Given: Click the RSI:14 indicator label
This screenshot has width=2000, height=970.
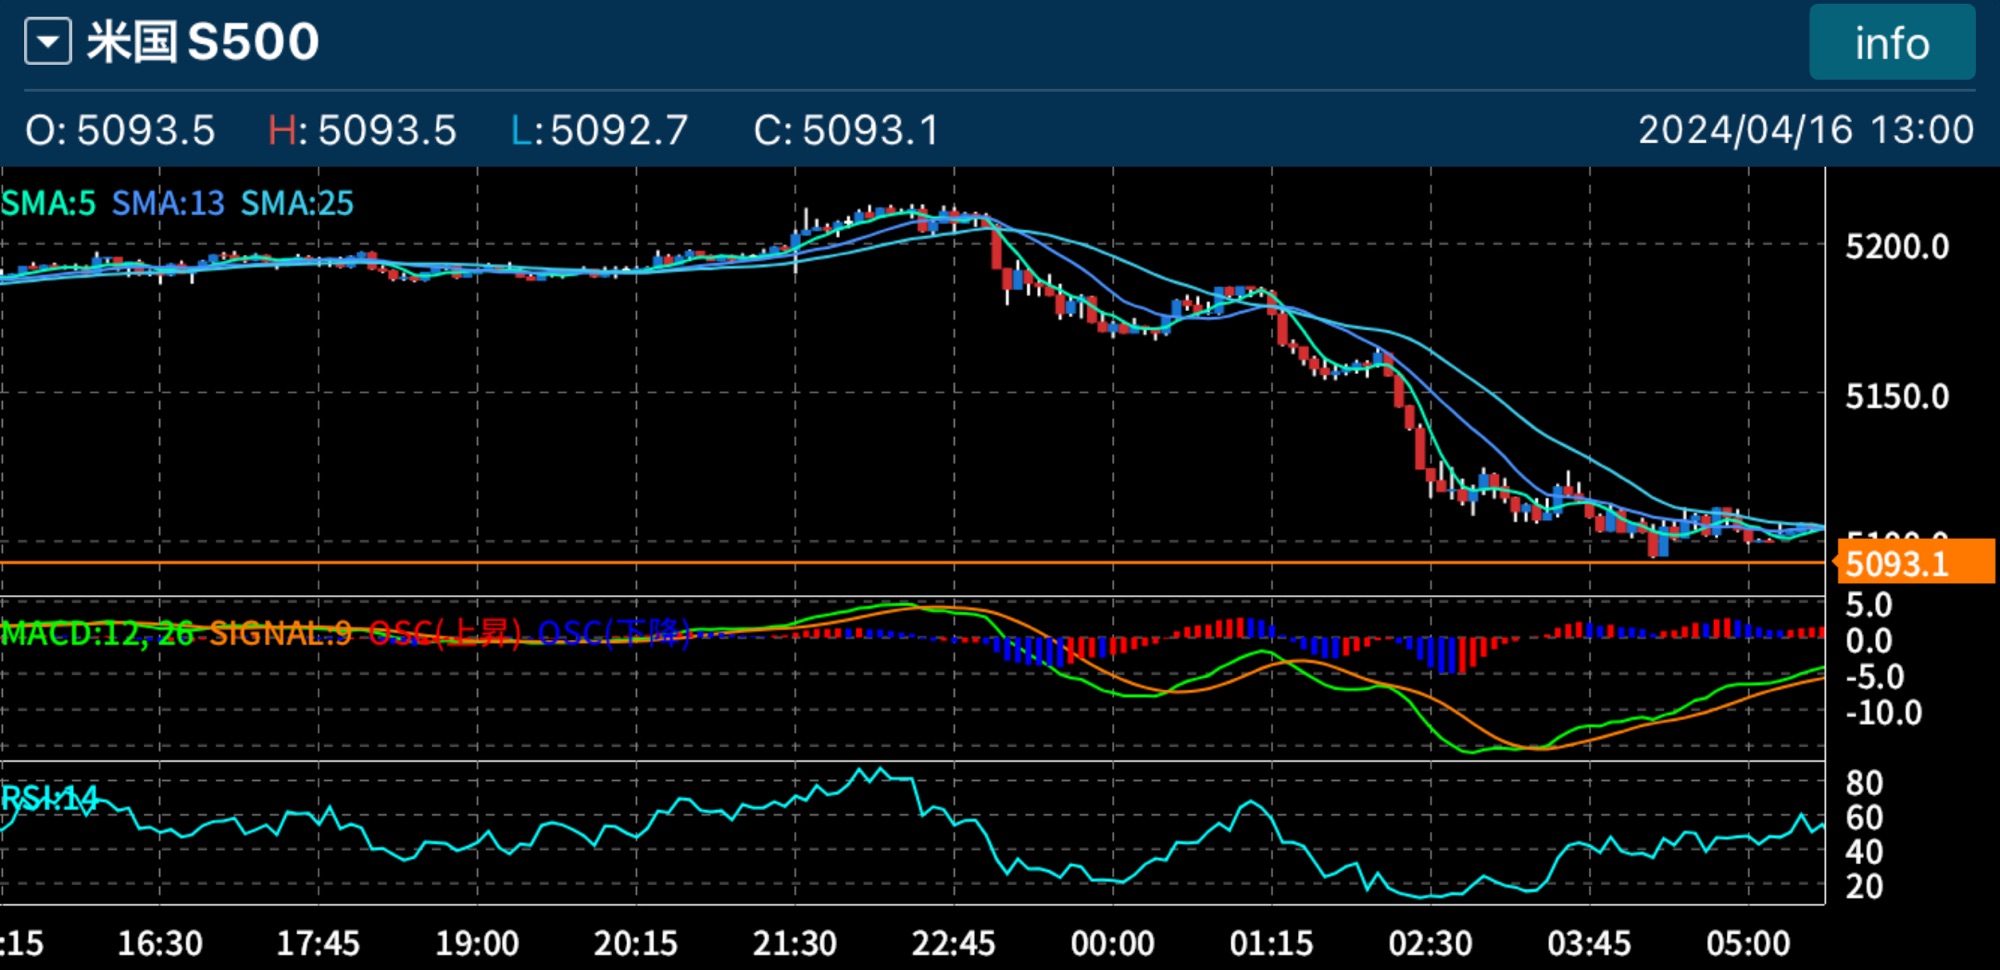Looking at the screenshot, I should pos(49,798).
